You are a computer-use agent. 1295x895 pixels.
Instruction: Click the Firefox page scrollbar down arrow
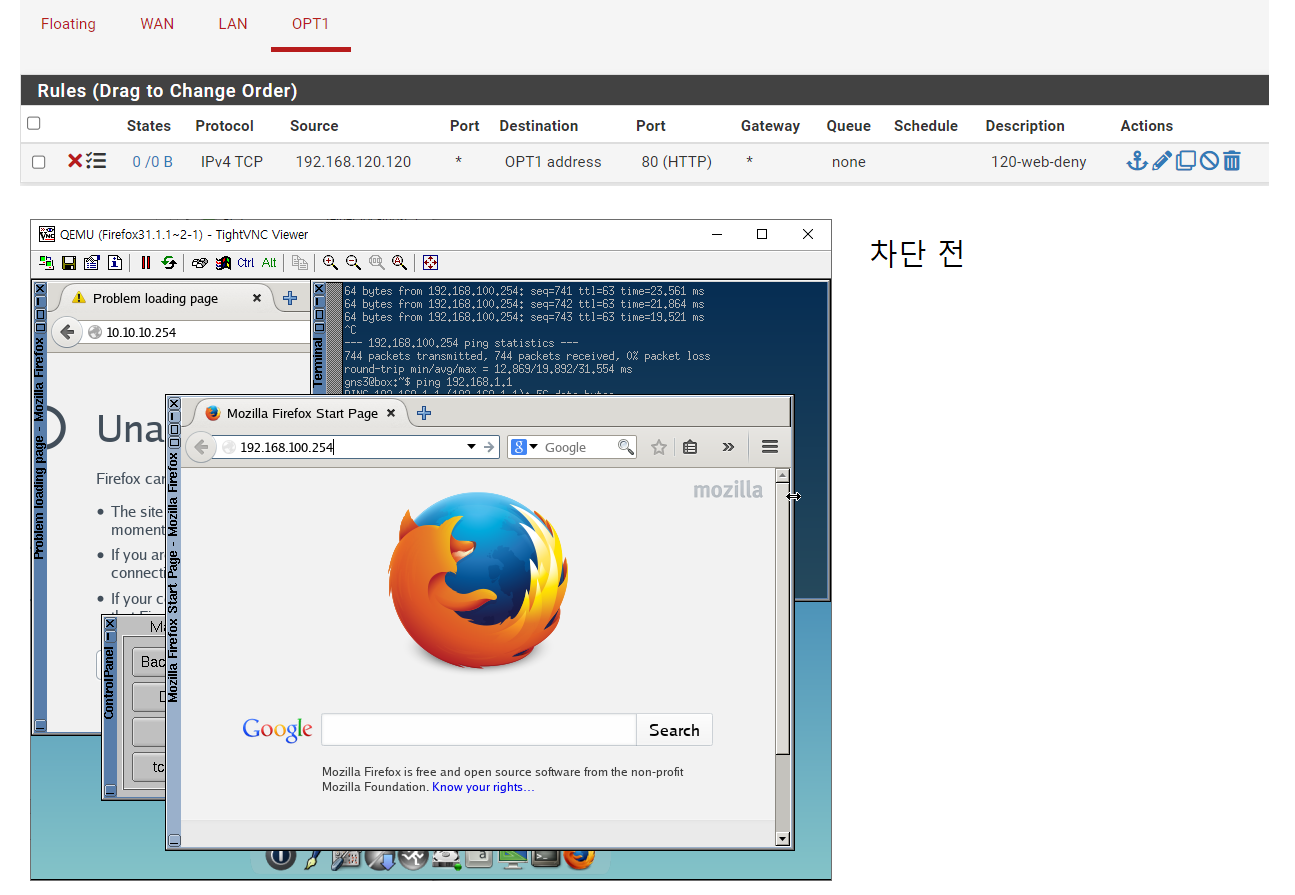pos(783,838)
